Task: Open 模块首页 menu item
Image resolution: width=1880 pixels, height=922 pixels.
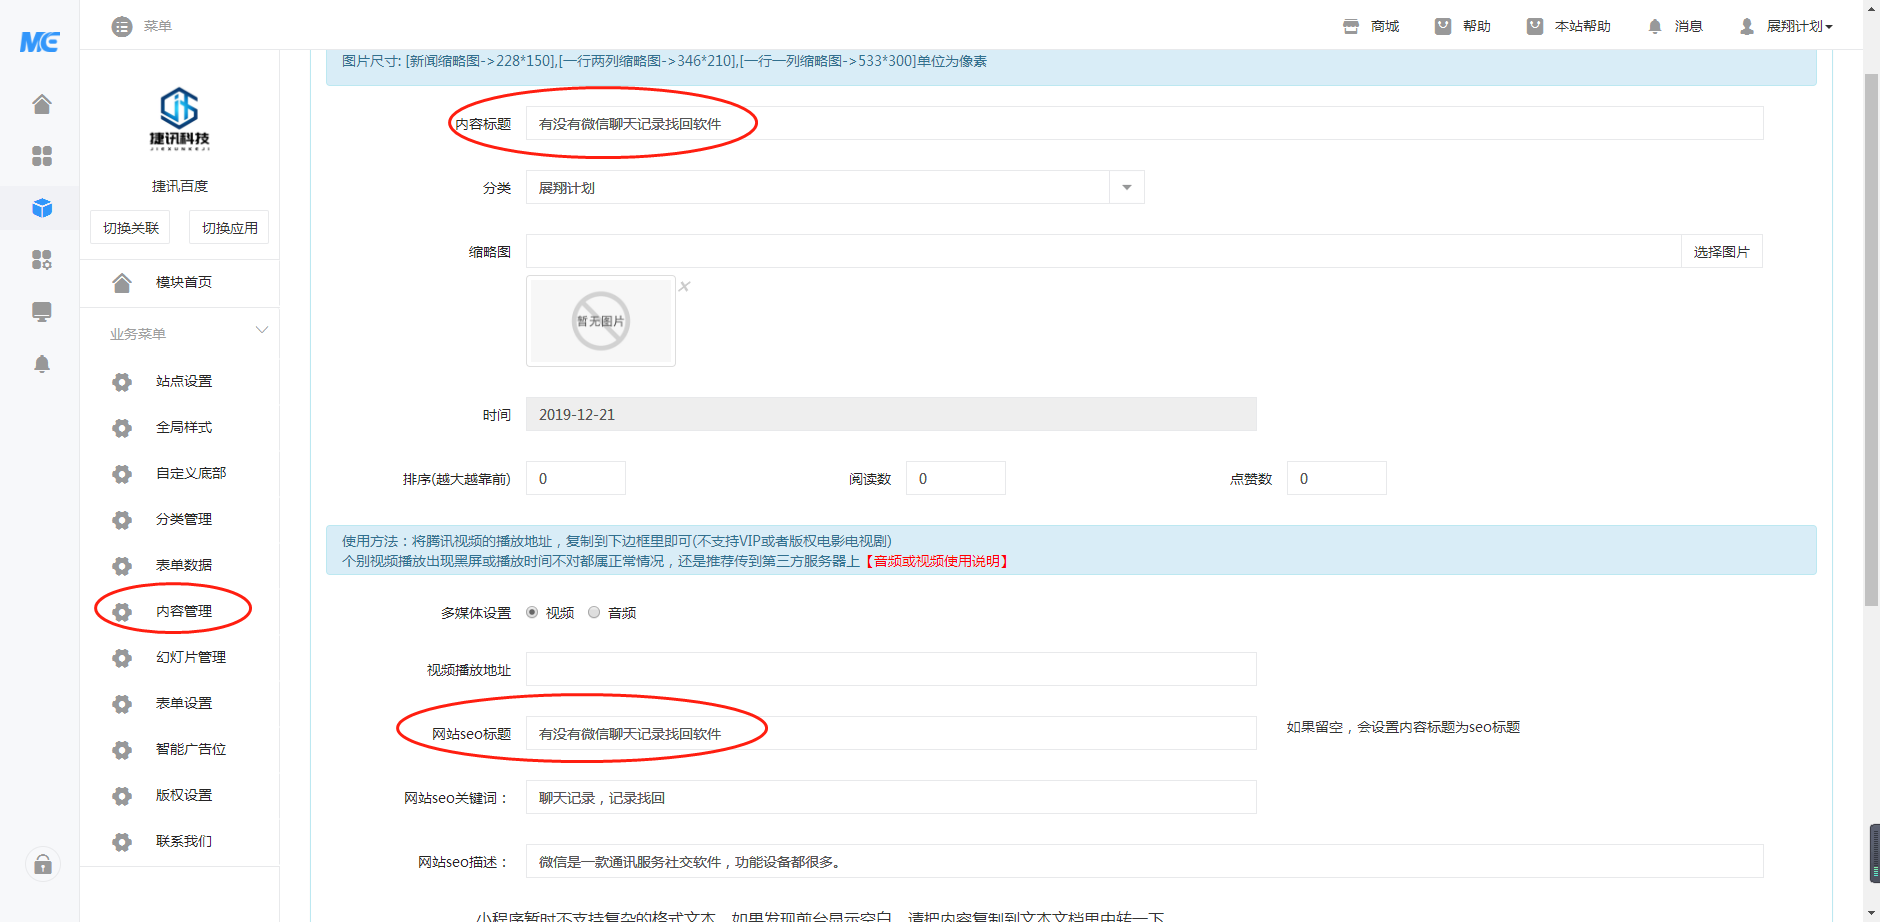Action: point(184,282)
